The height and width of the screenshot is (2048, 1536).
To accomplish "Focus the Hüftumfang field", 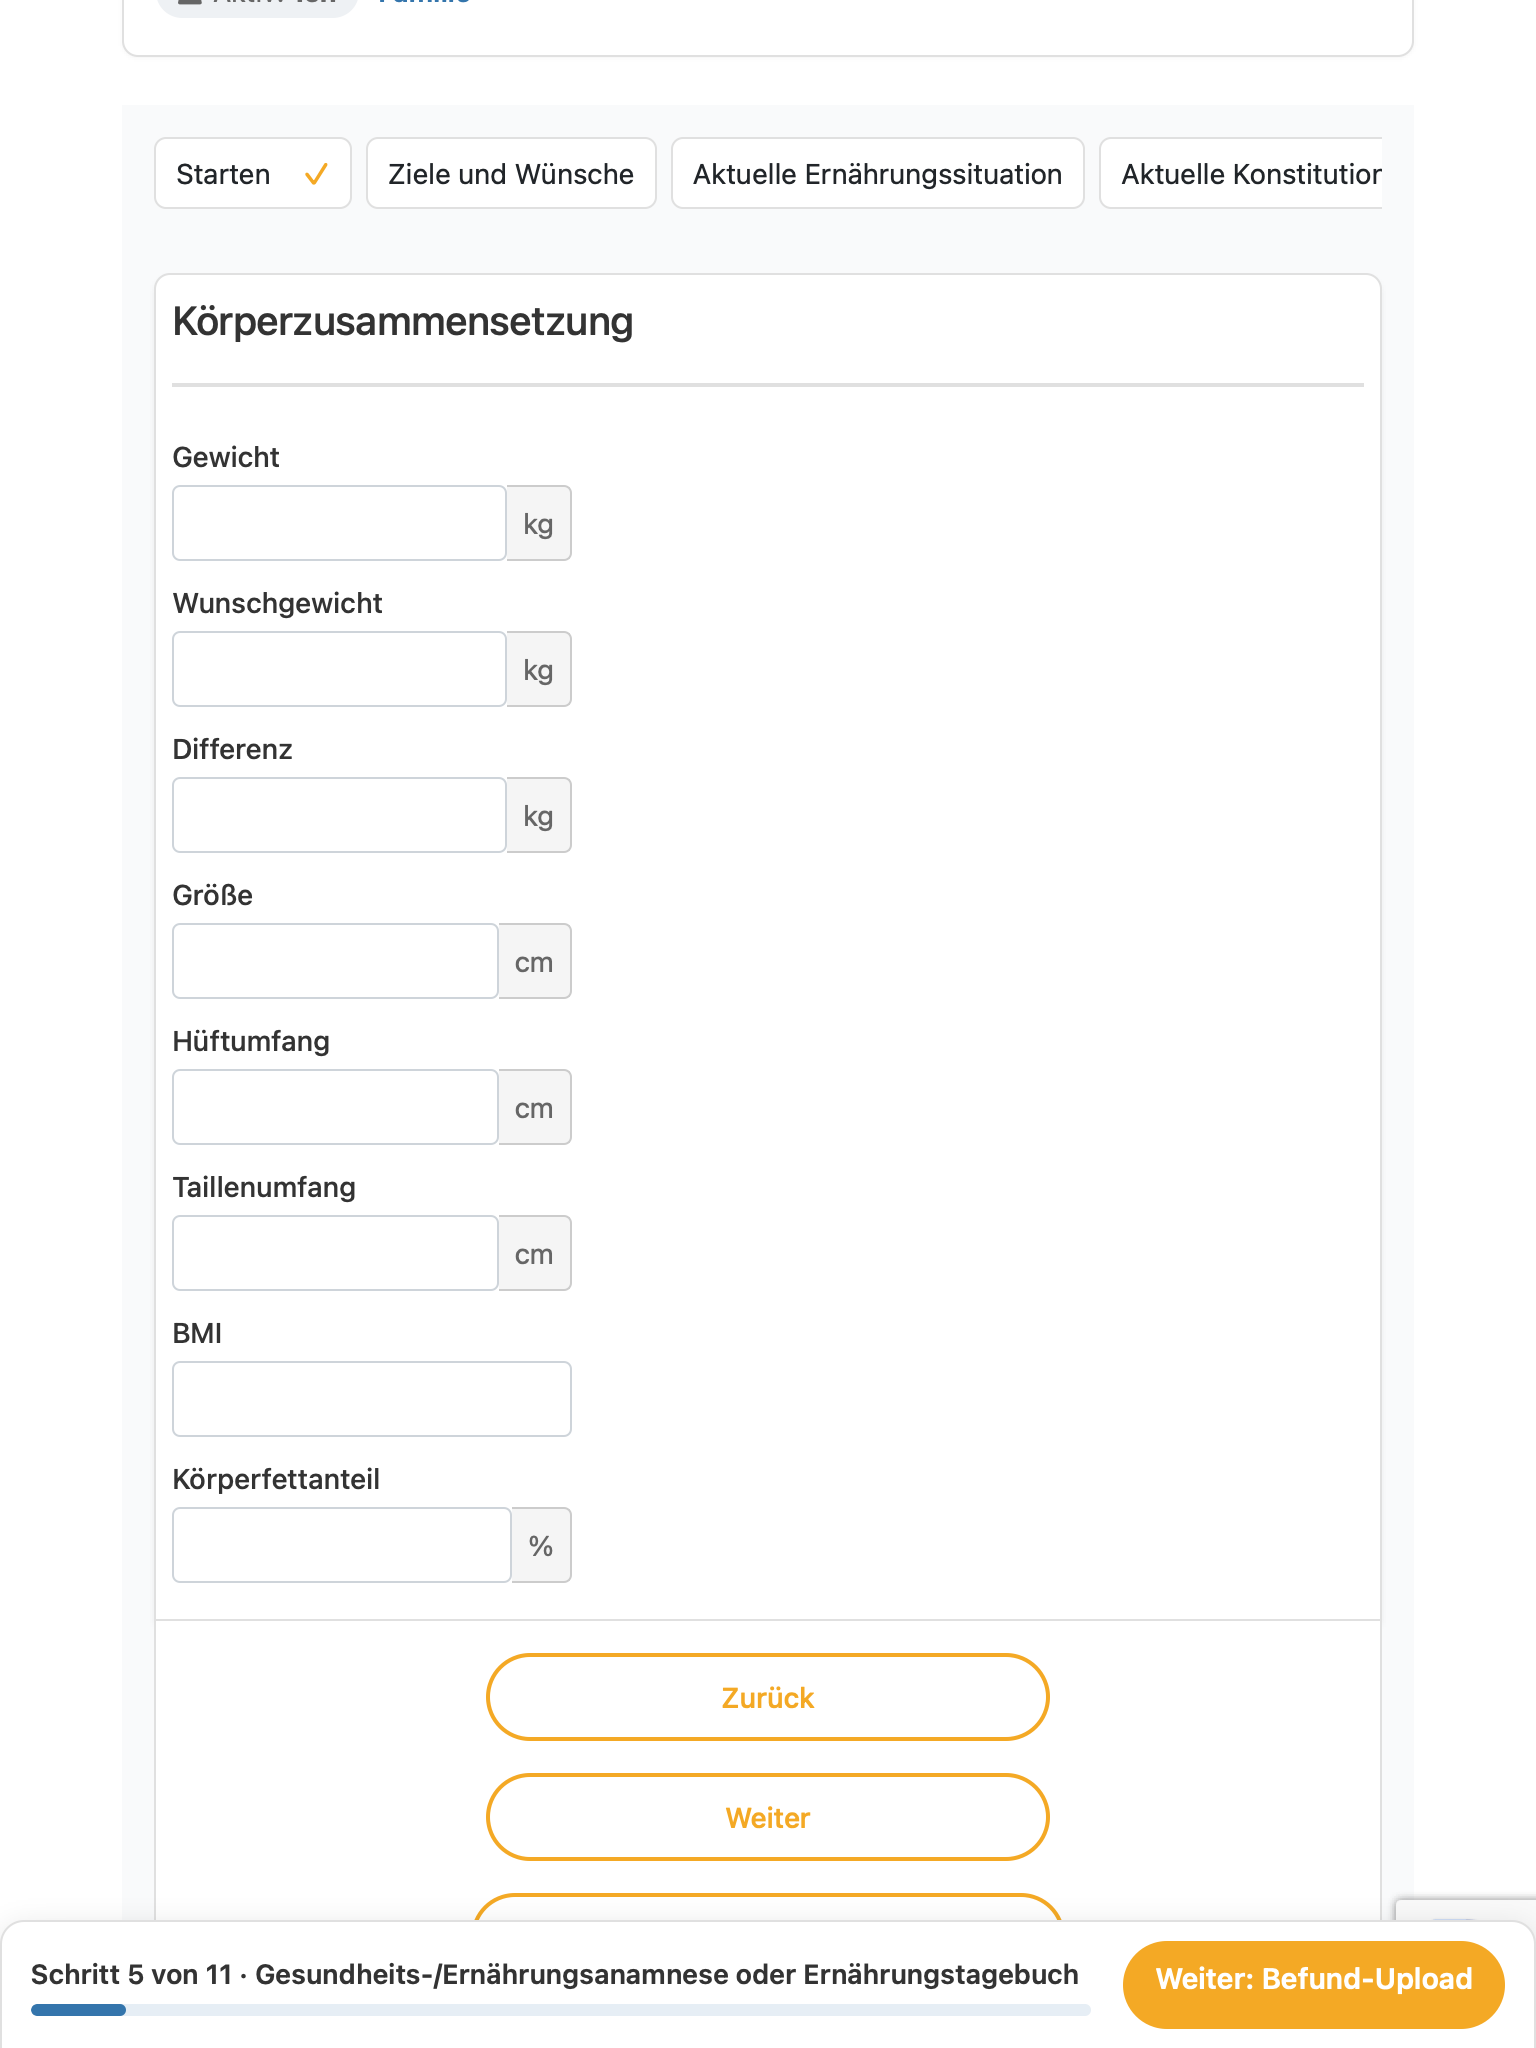I will (335, 1107).
